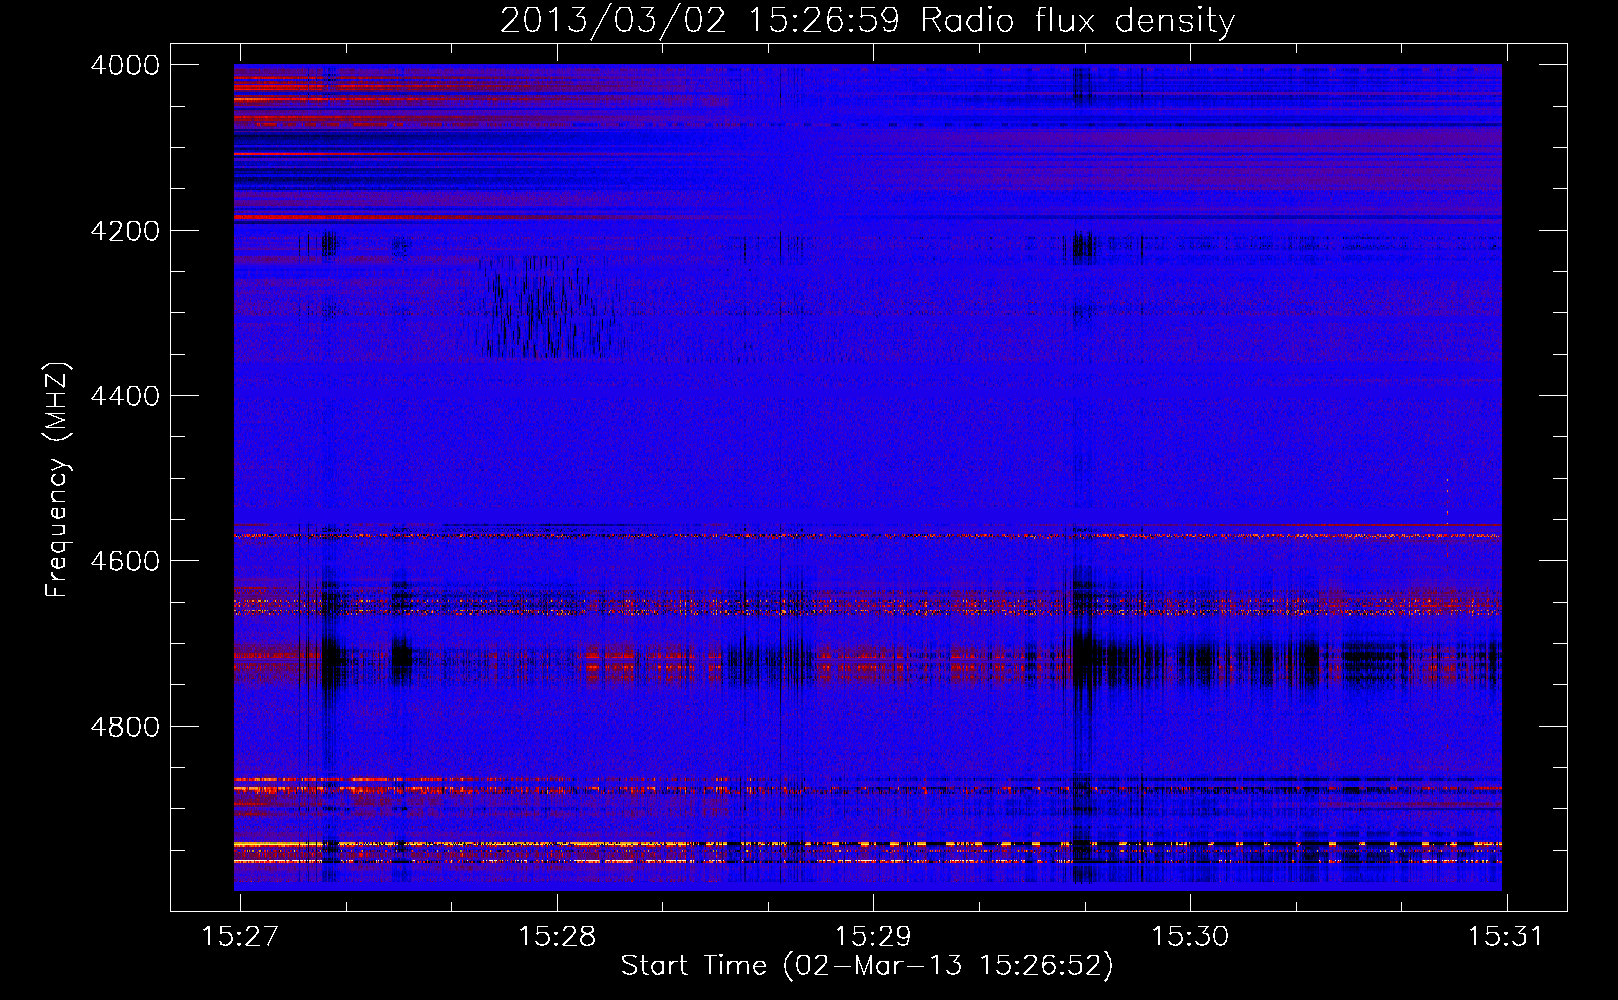Select the 4600 frequency tick label
Viewport: 1618px width, 1000px height.
(x=125, y=561)
